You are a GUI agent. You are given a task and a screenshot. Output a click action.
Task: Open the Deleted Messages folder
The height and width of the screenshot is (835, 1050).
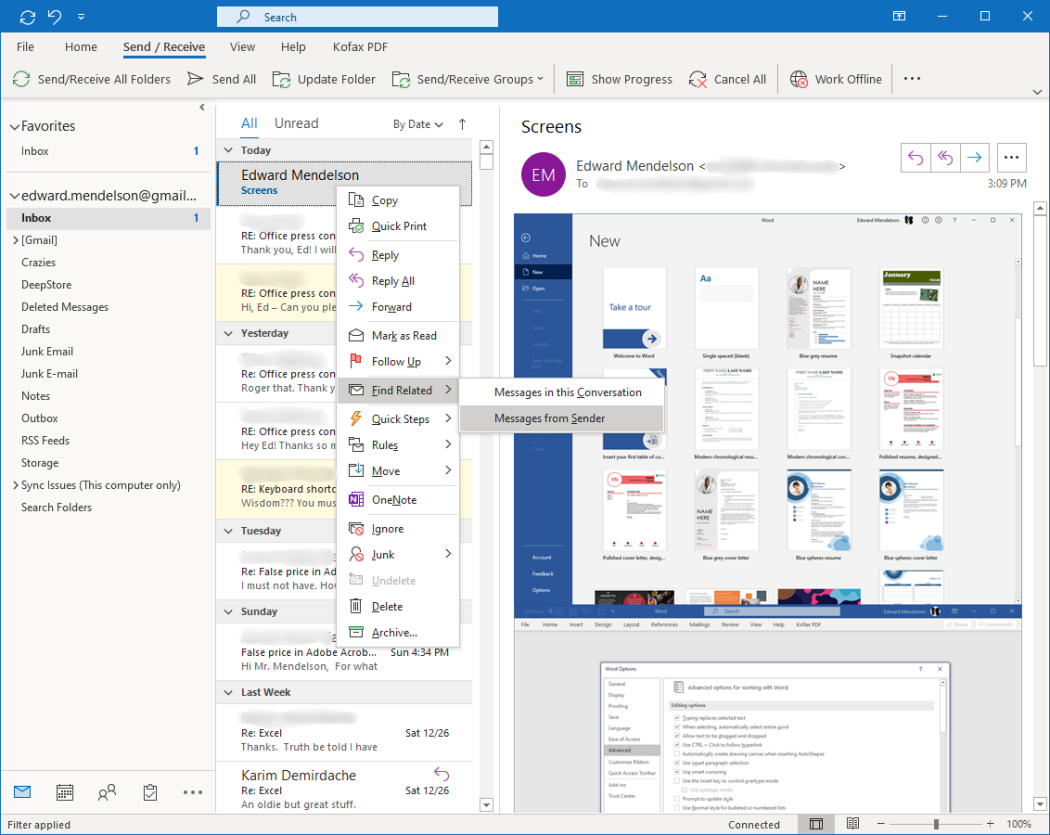click(x=65, y=307)
